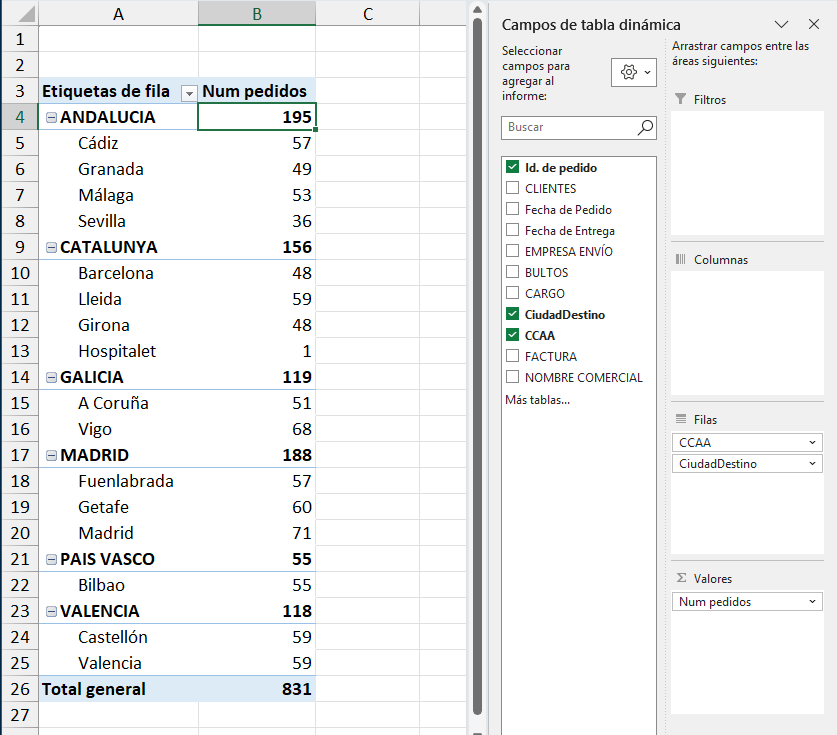Select the Total general cell
Viewport: 837px width, 735px height.
(118, 689)
